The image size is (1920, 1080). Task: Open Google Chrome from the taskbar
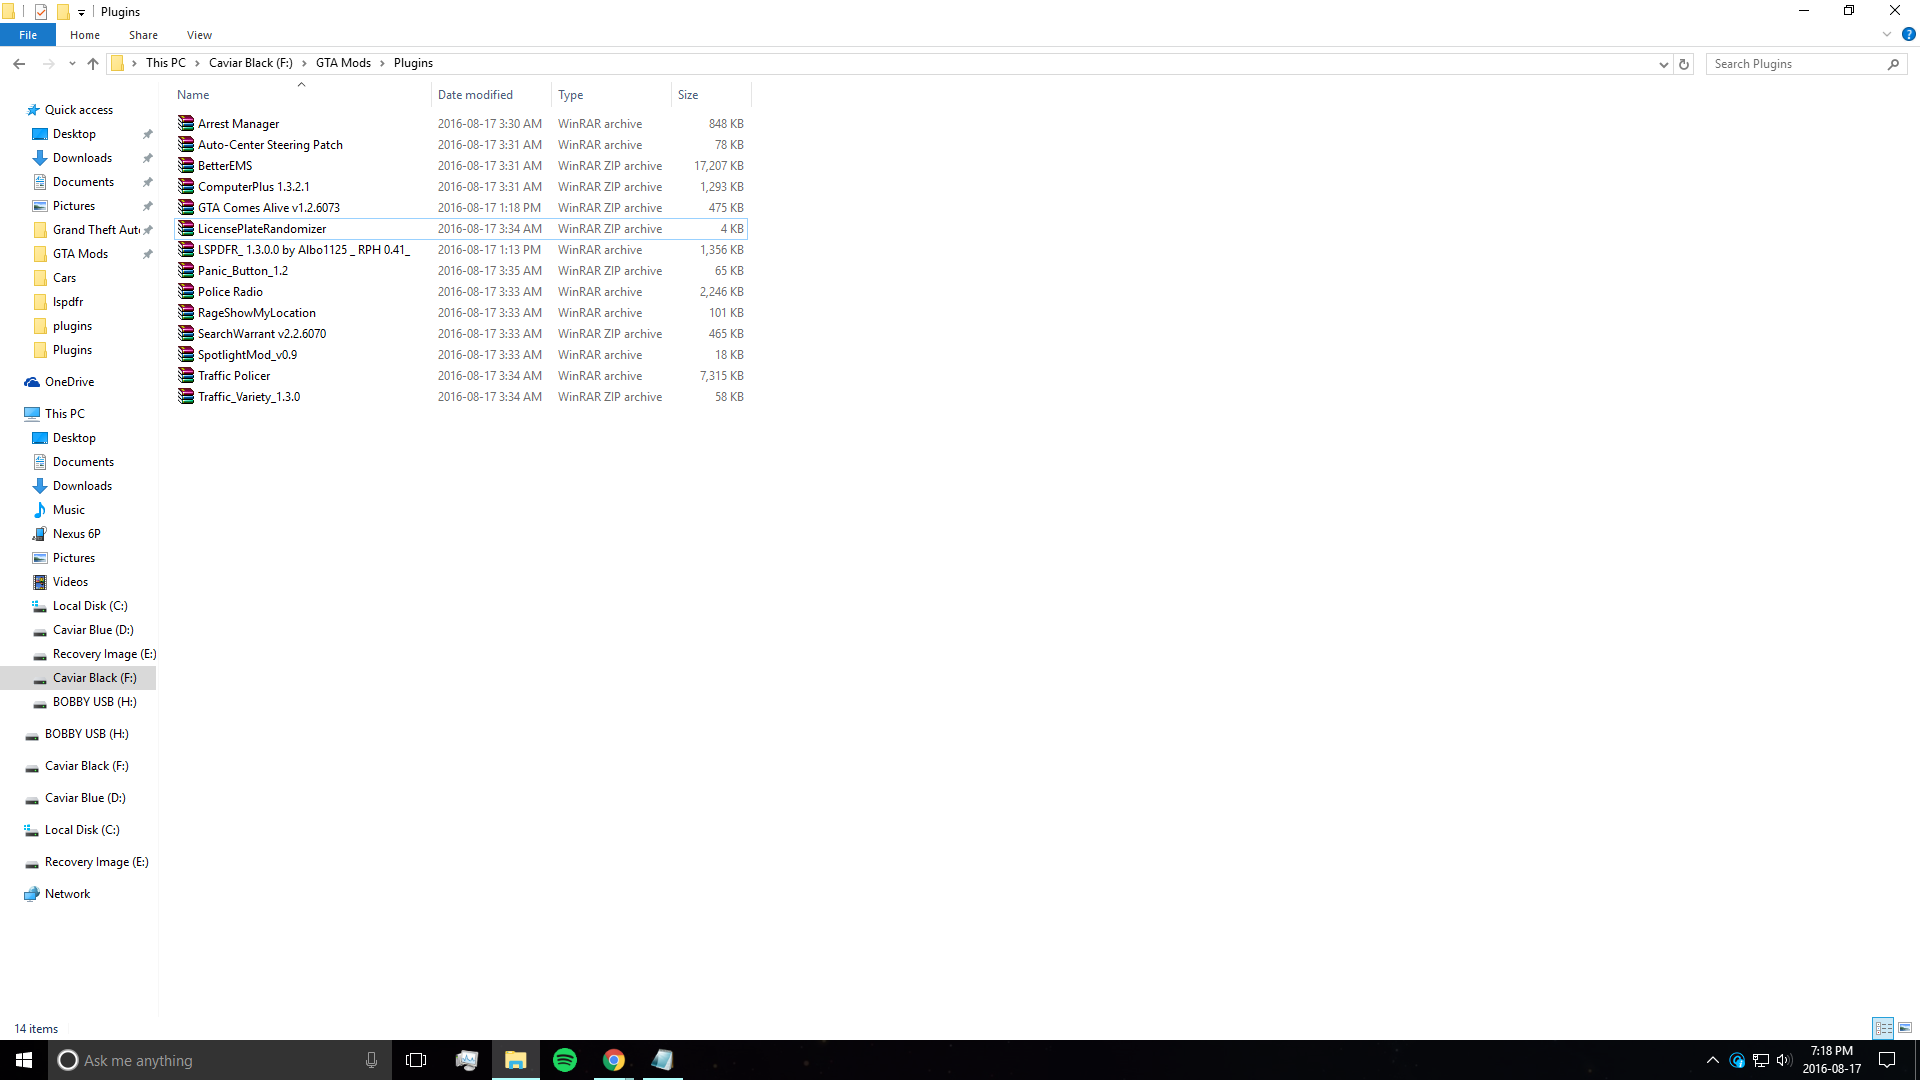[614, 1060]
